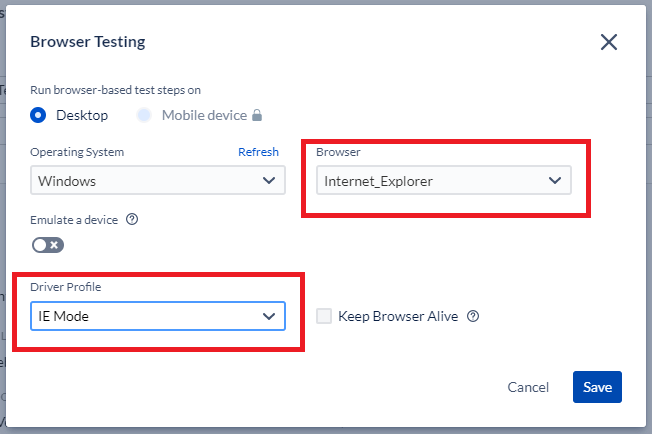Click the Mobile device label text

[205, 116]
